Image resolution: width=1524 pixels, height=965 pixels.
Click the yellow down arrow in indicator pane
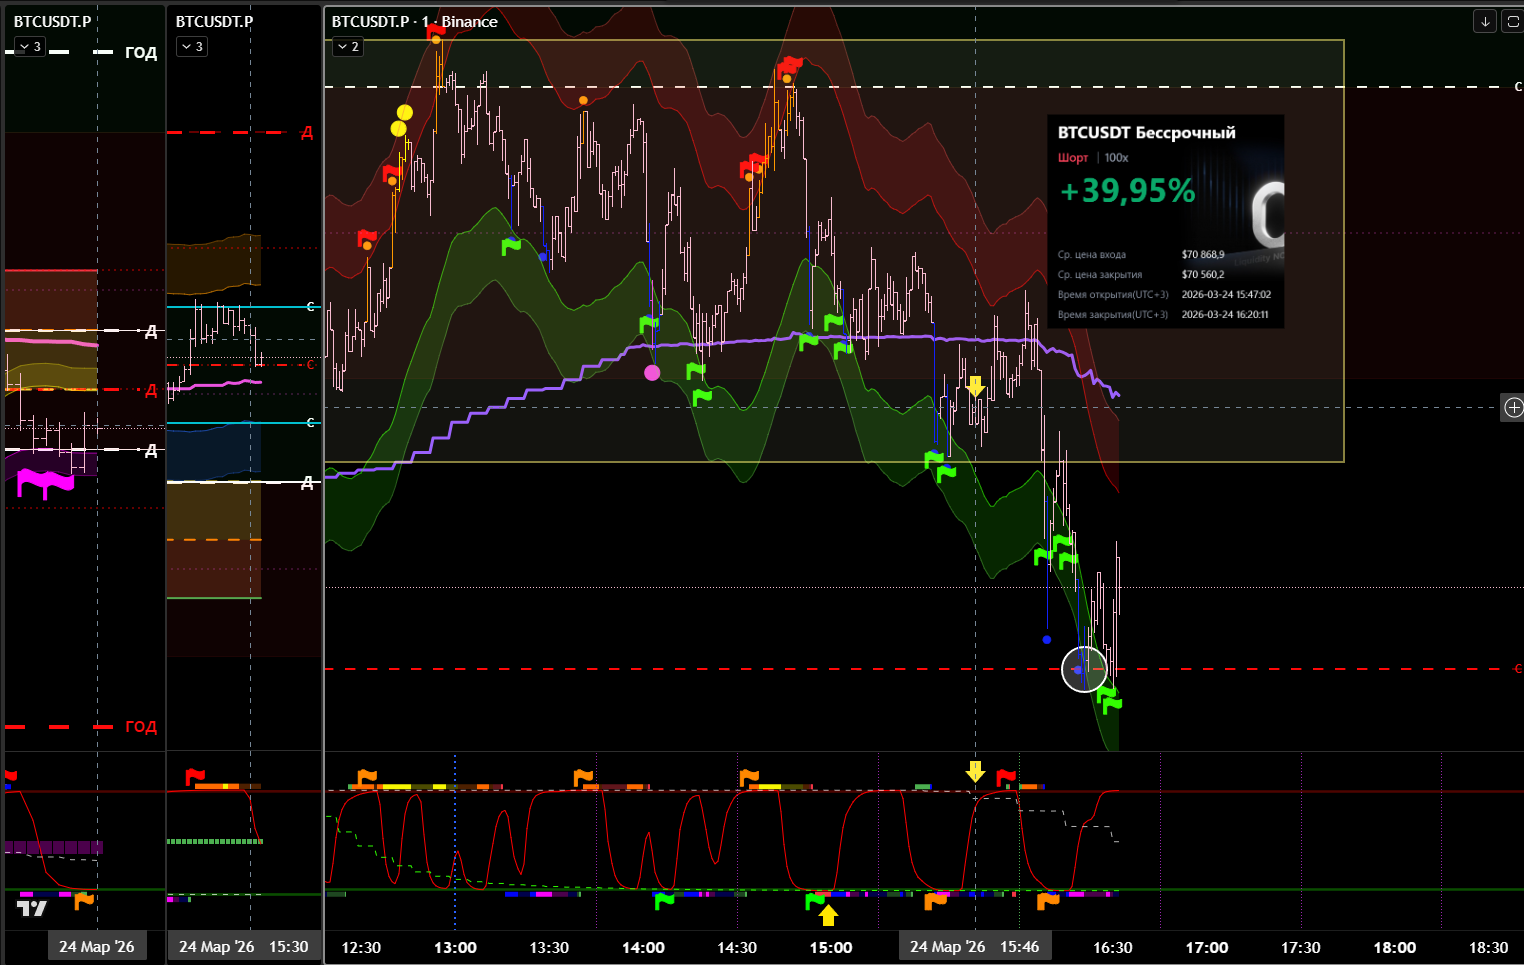975,771
